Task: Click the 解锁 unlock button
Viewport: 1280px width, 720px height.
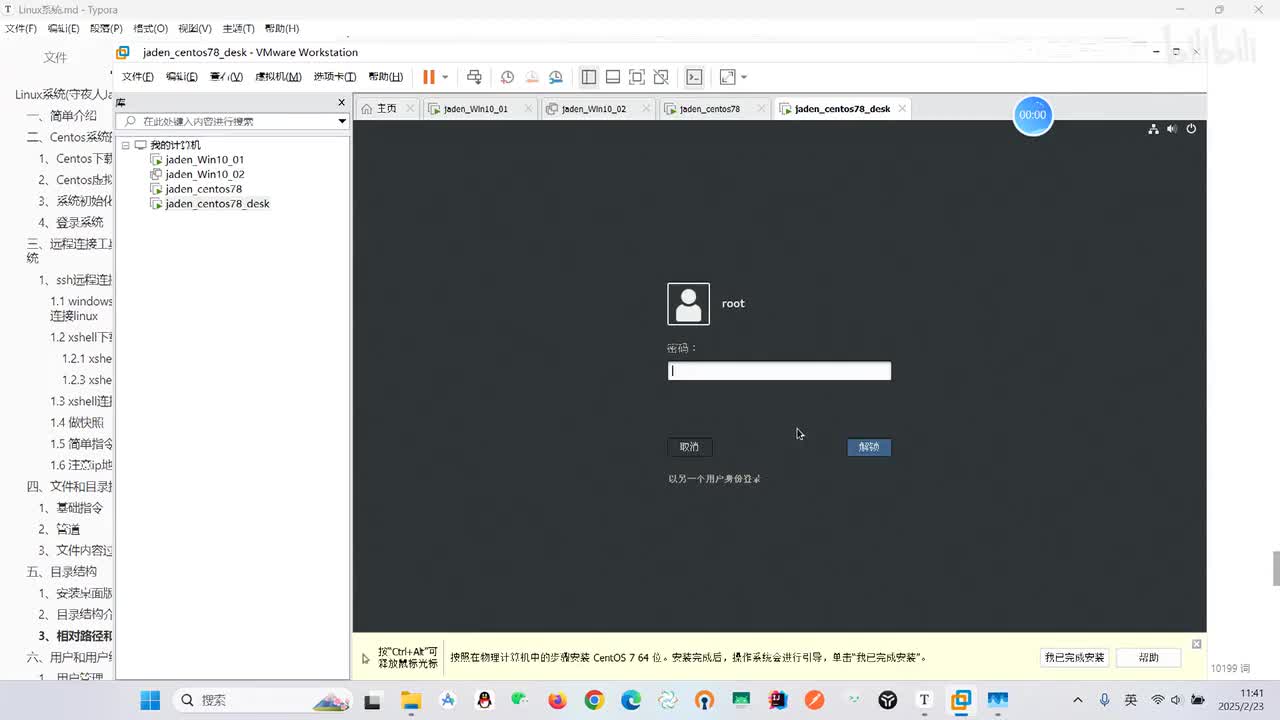Action: pos(869,447)
